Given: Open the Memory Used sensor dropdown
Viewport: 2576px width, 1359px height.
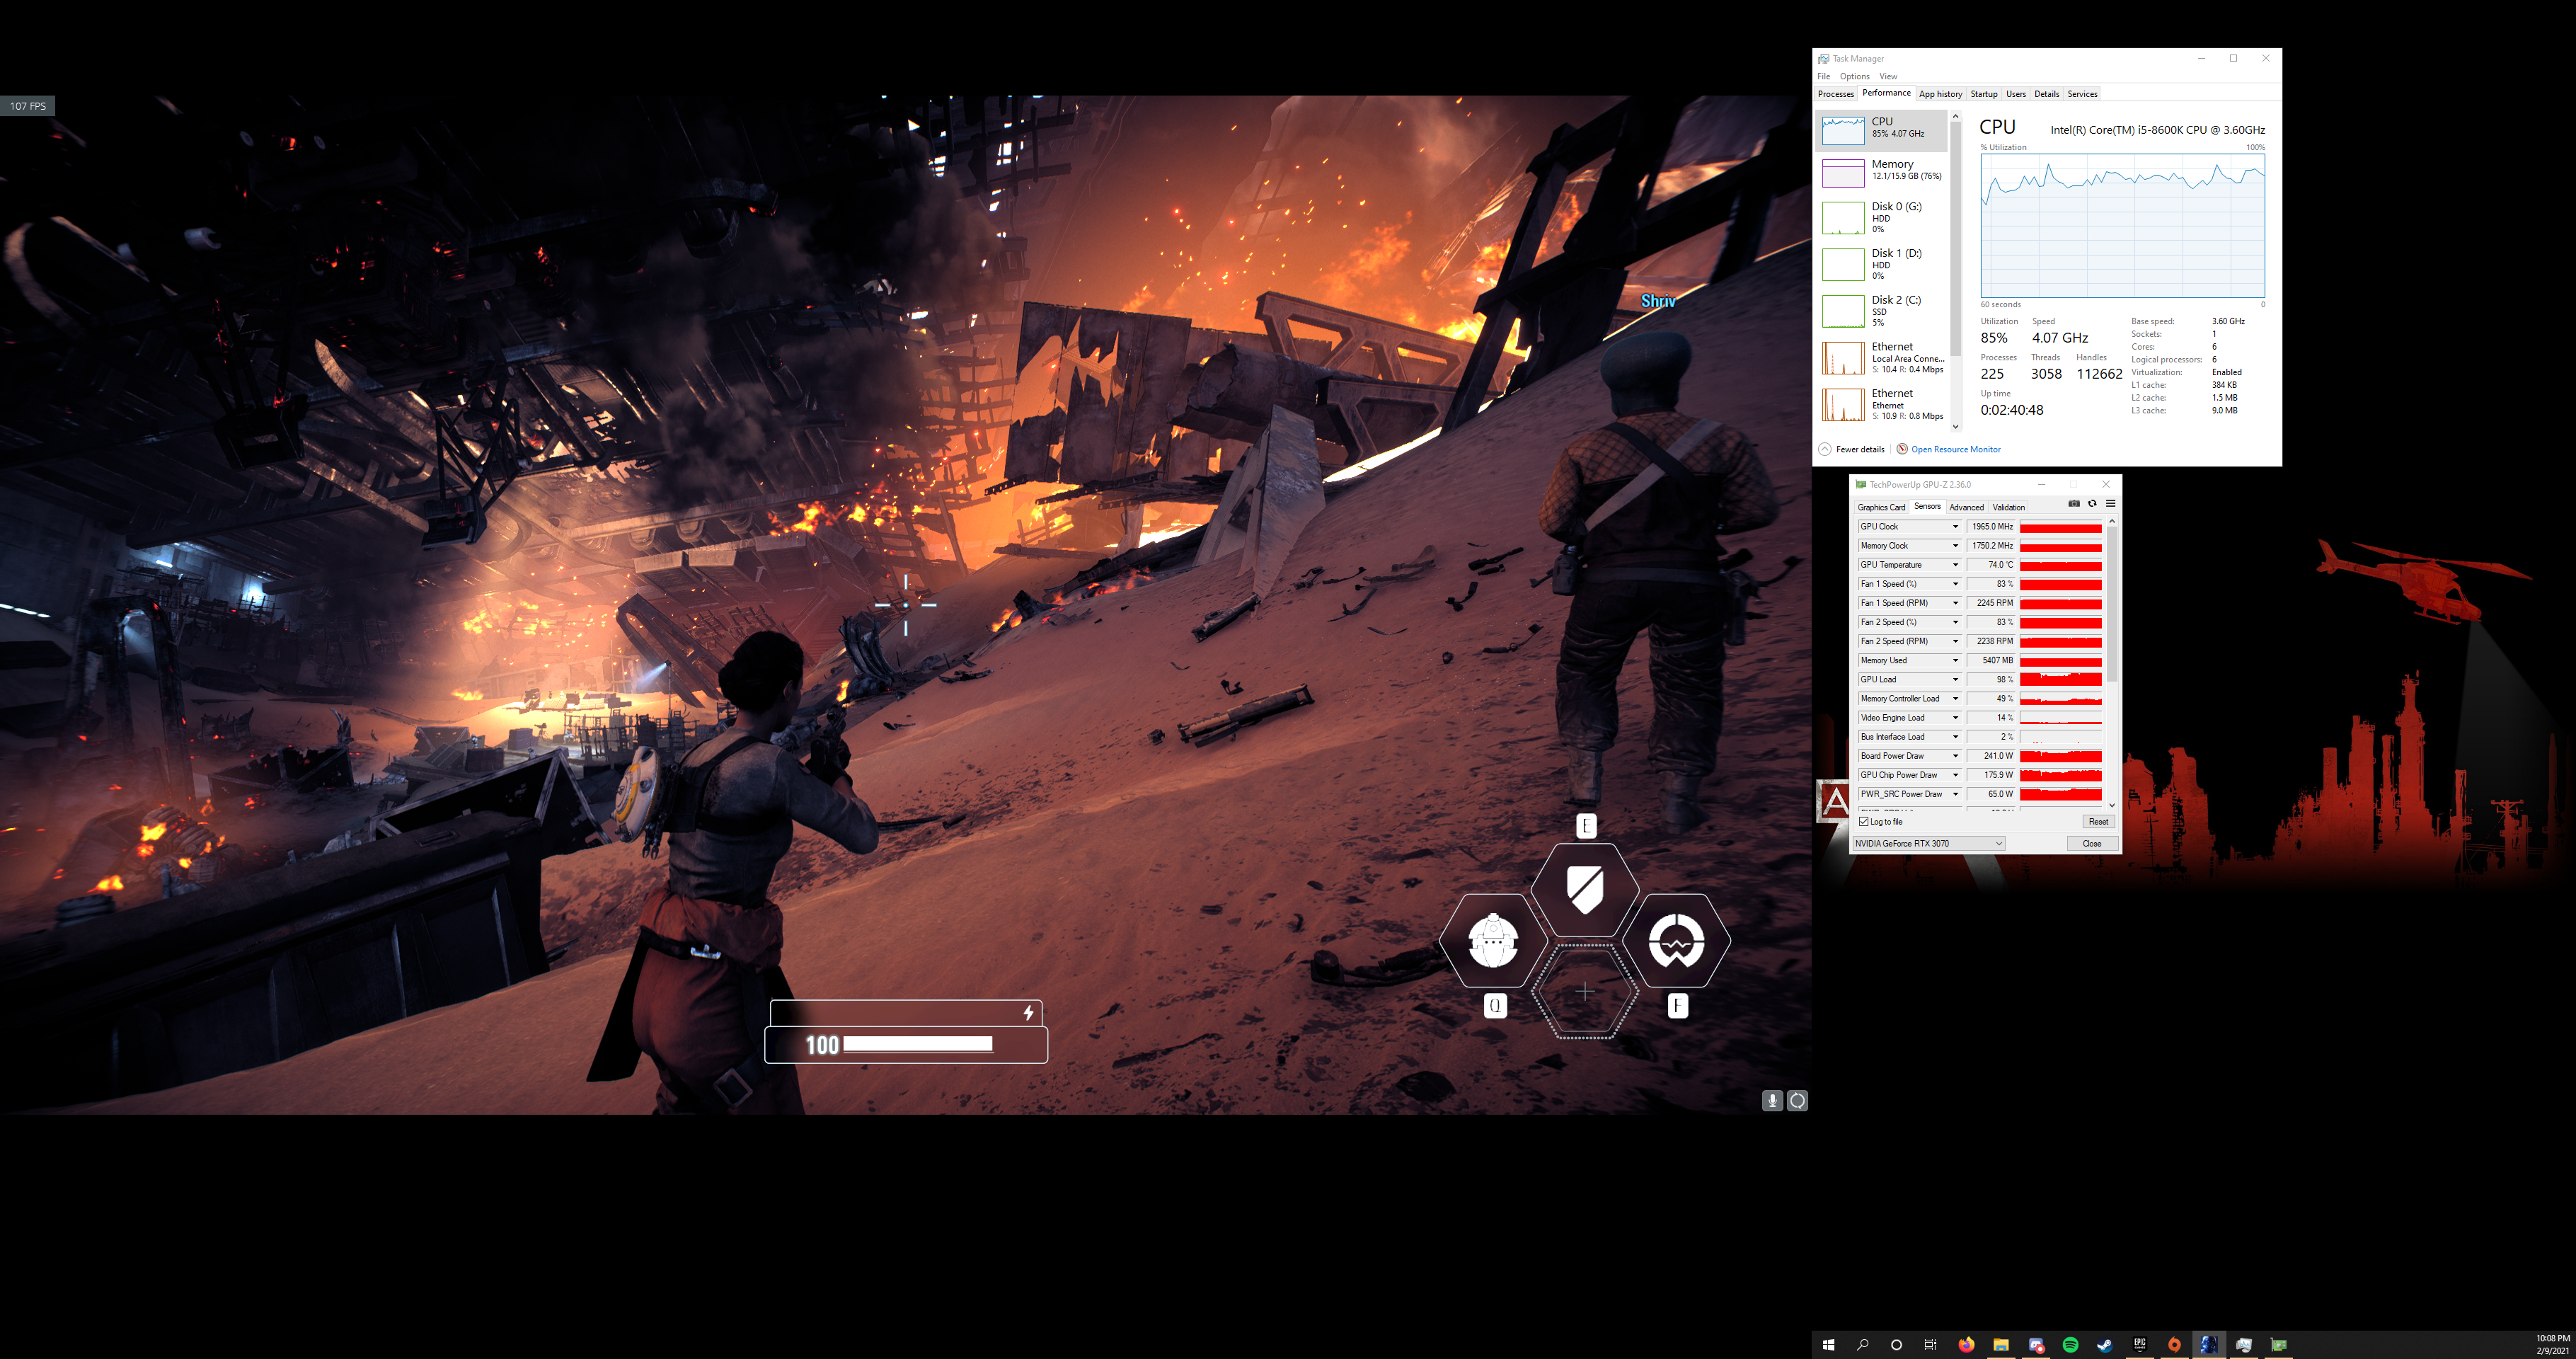Looking at the screenshot, I should click(x=1955, y=661).
